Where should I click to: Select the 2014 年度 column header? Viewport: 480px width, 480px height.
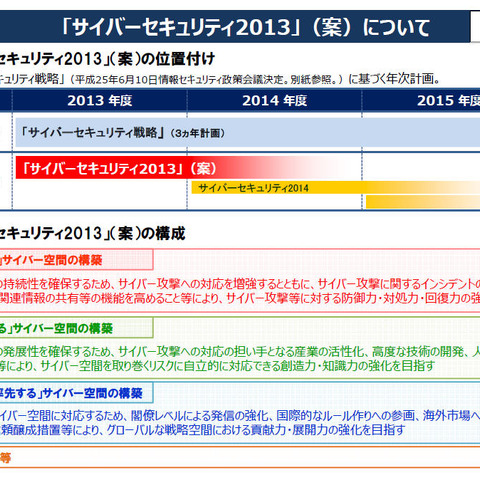pyautogui.click(x=274, y=101)
